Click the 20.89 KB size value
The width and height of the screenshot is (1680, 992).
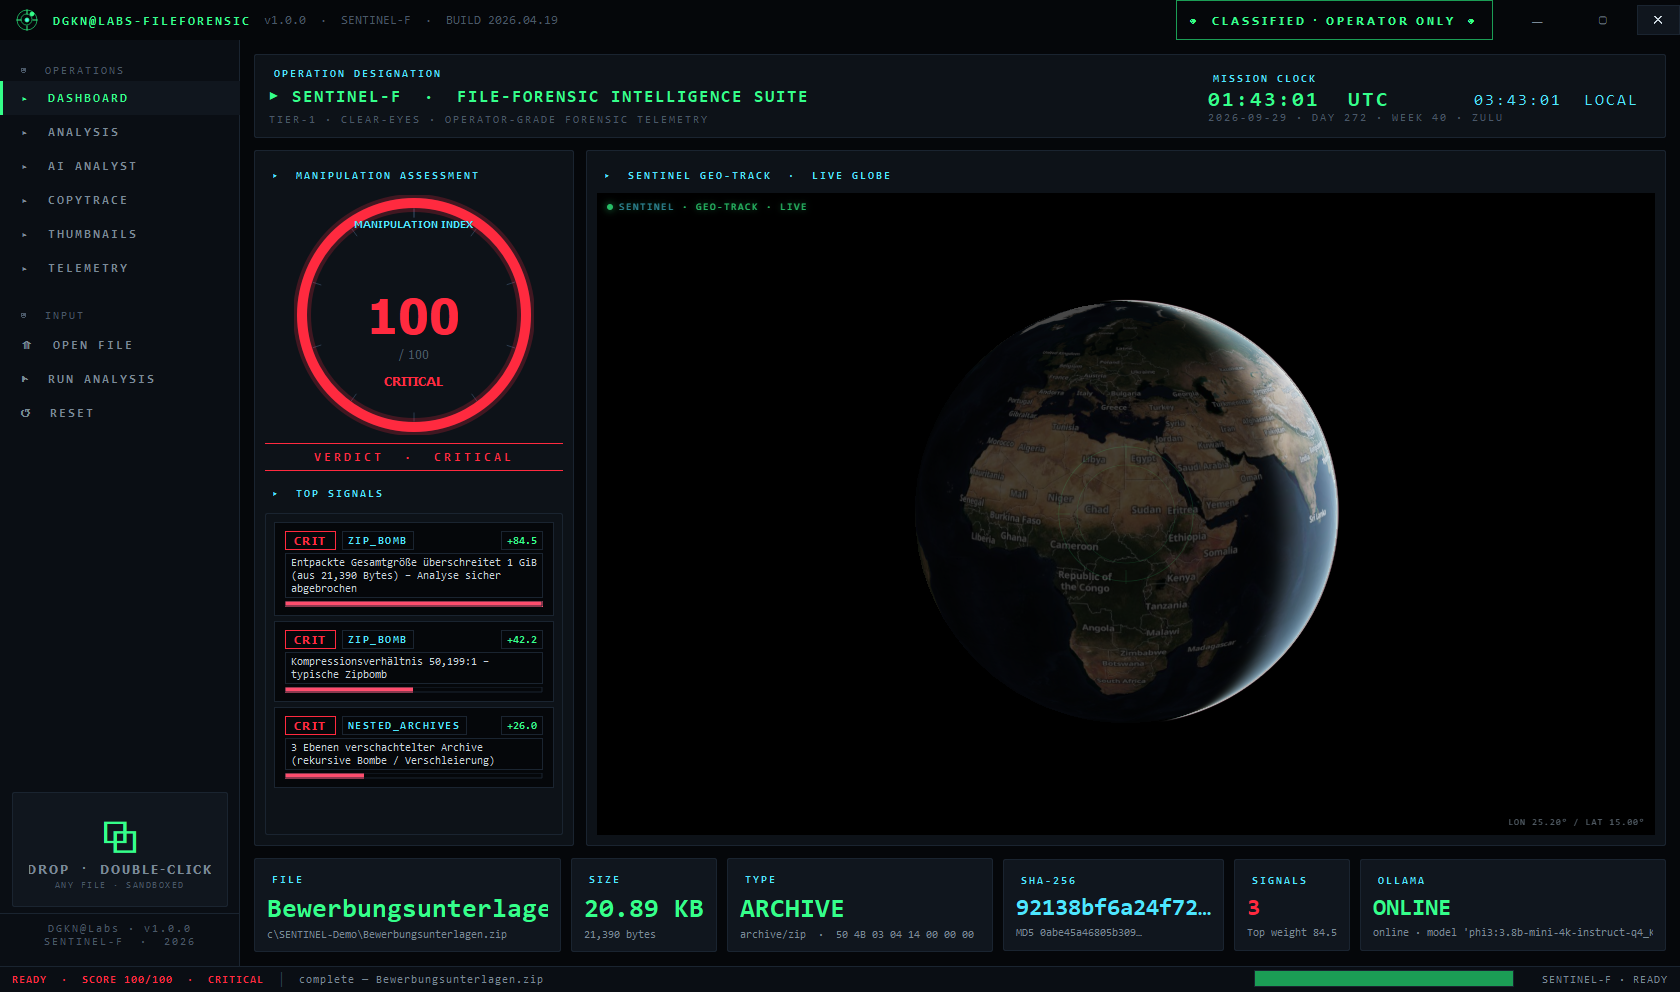coord(644,909)
